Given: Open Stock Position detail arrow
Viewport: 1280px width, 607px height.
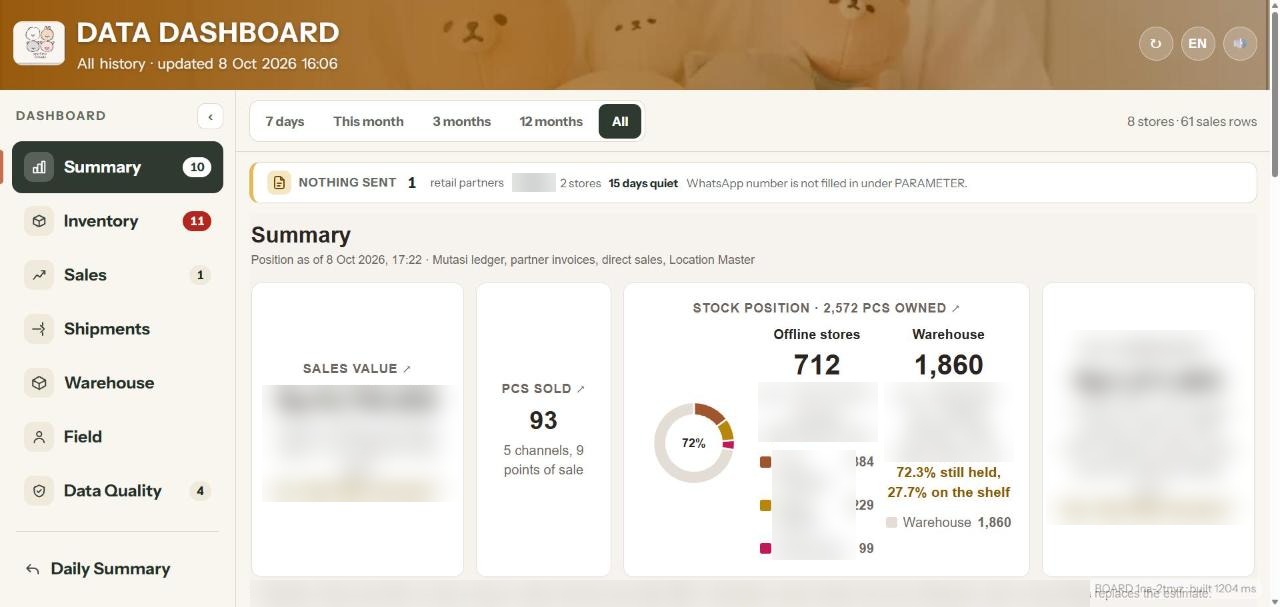Looking at the screenshot, I should pos(955,309).
